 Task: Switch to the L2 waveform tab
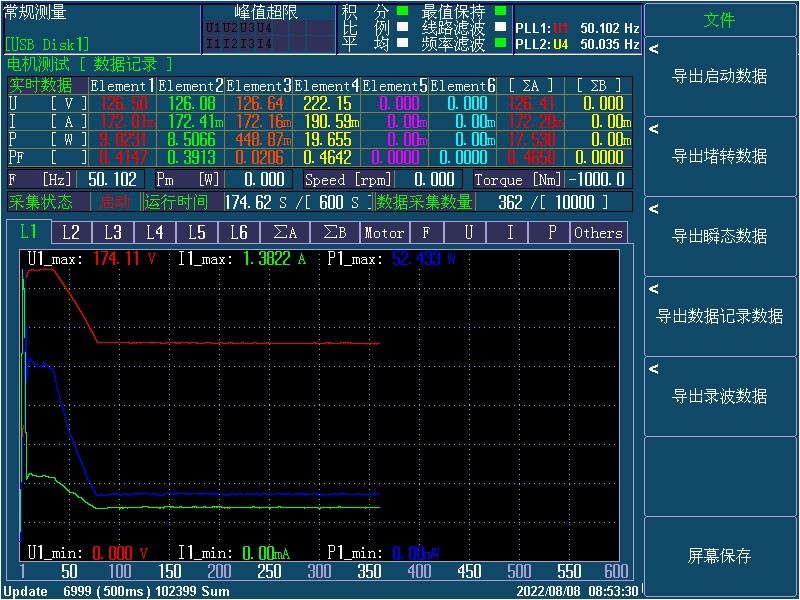pos(70,232)
